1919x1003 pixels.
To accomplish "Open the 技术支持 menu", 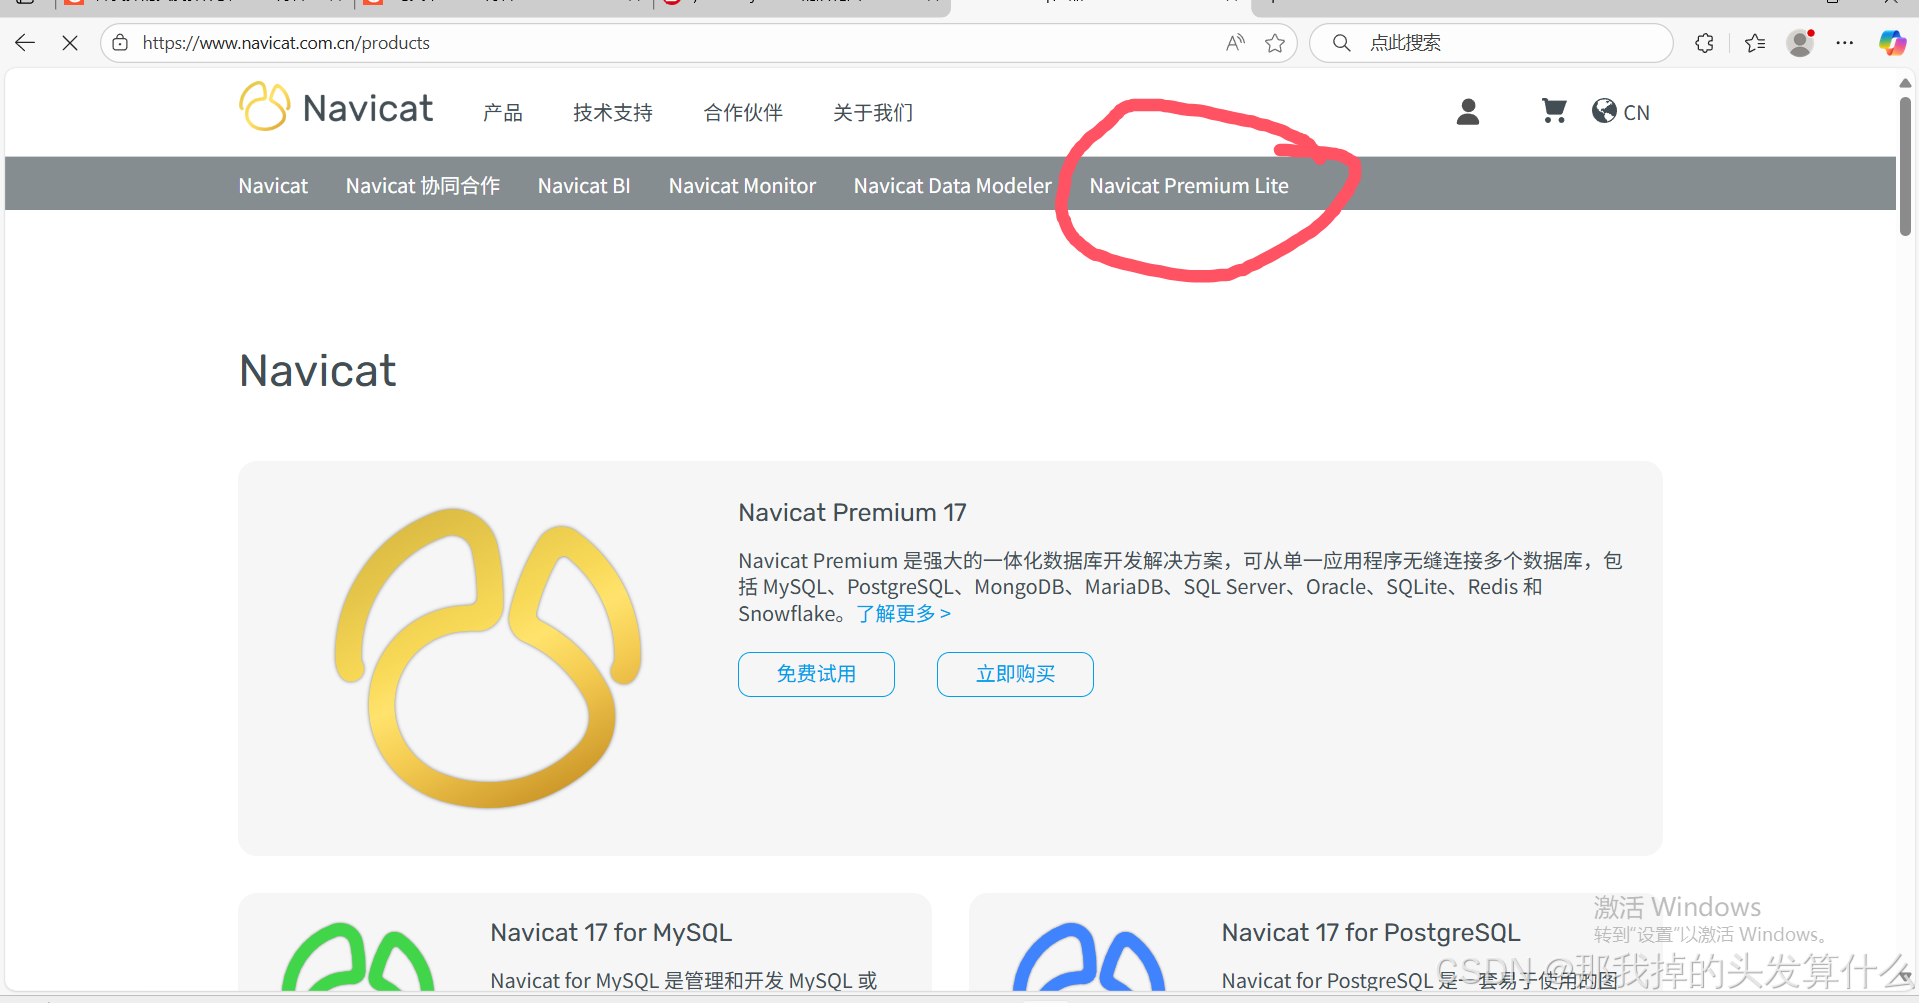I will [613, 113].
